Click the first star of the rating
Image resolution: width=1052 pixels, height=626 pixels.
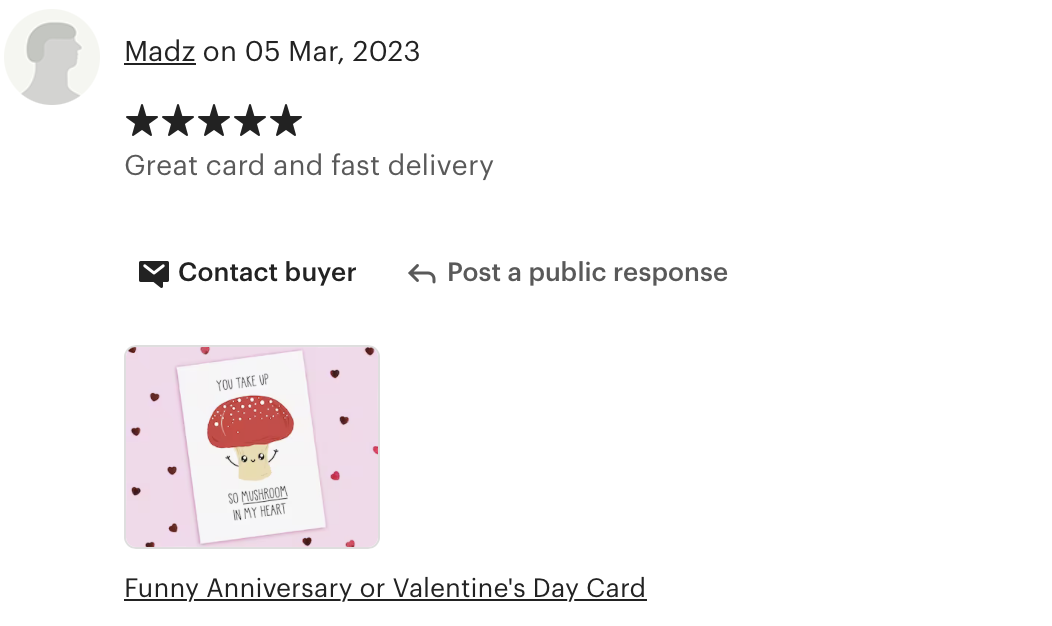(x=142, y=121)
